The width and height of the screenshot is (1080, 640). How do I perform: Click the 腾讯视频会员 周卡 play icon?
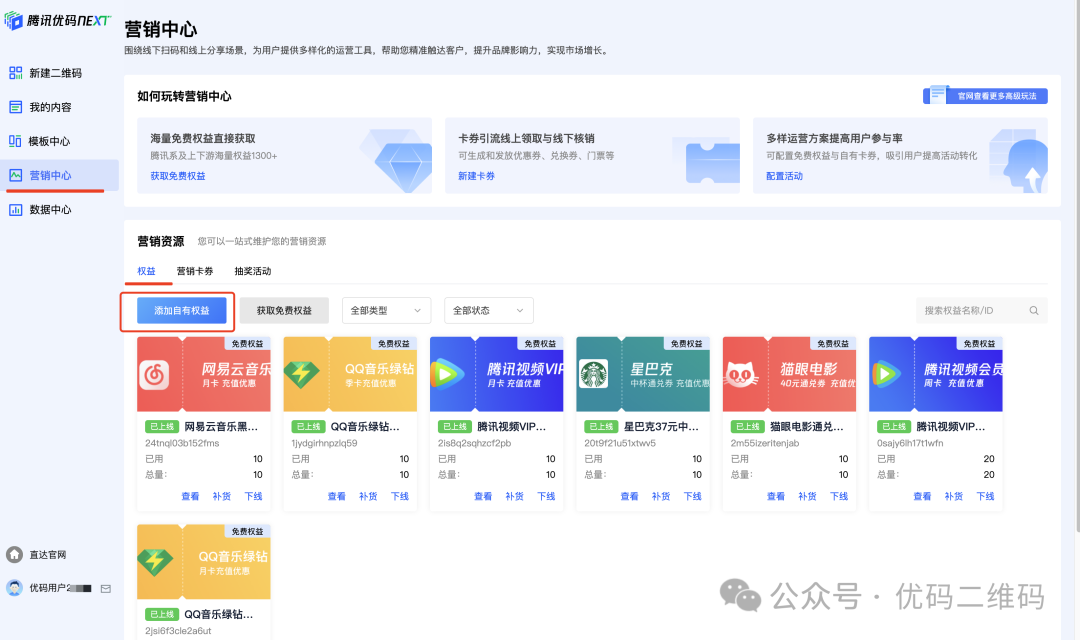tap(886, 374)
